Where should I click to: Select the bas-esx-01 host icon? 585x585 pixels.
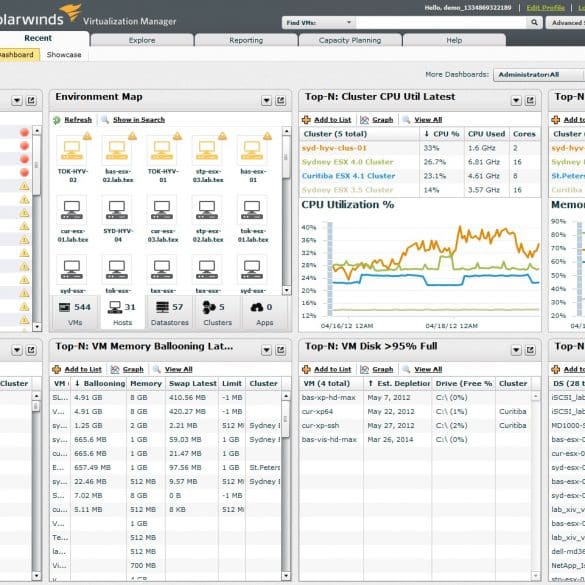pyautogui.click(x=253, y=150)
